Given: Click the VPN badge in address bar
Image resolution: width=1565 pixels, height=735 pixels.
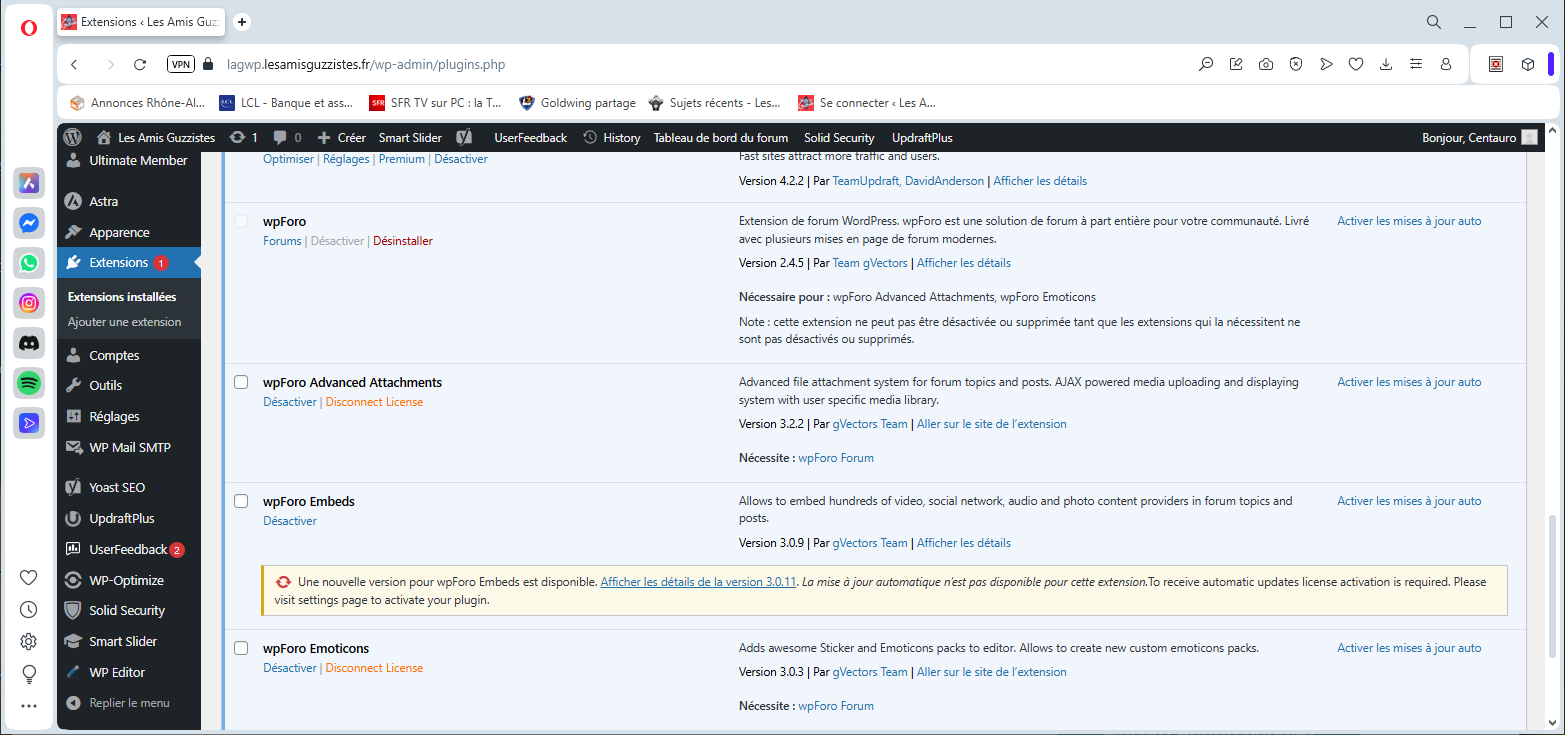Looking at the screenshot, I should click(181, 64).
